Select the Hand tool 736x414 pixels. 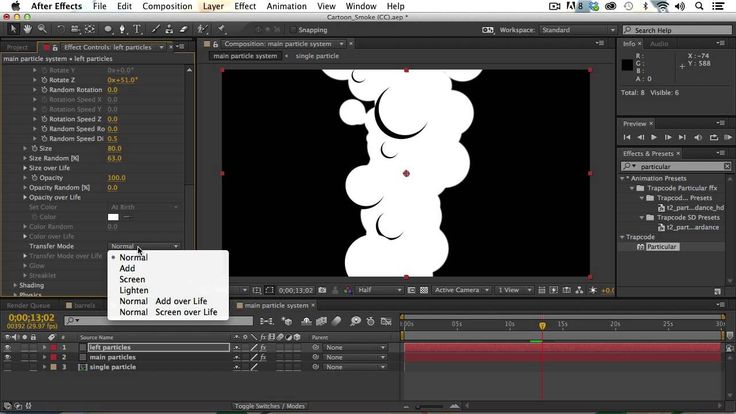tap(28, 29)
